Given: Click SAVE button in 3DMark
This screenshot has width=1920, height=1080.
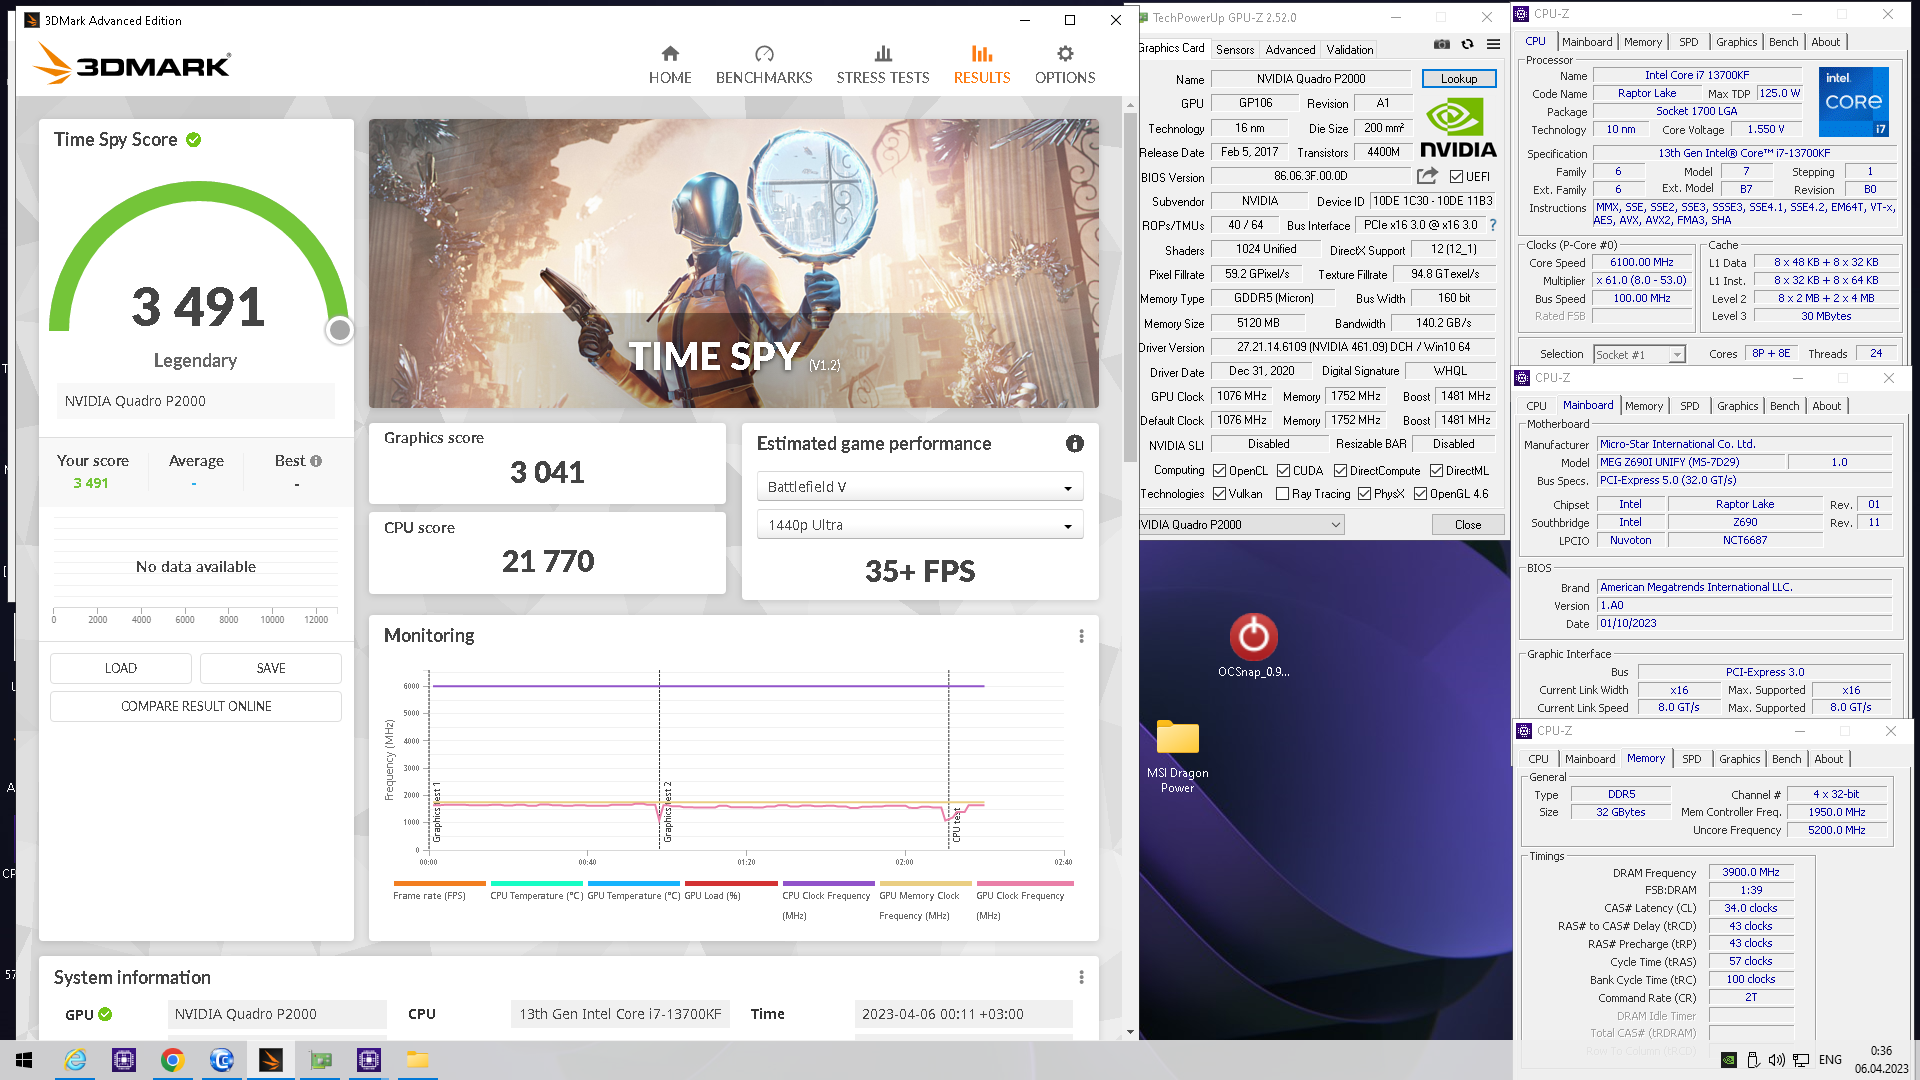Looking at the screenshot, I should [x=271, y=668].
